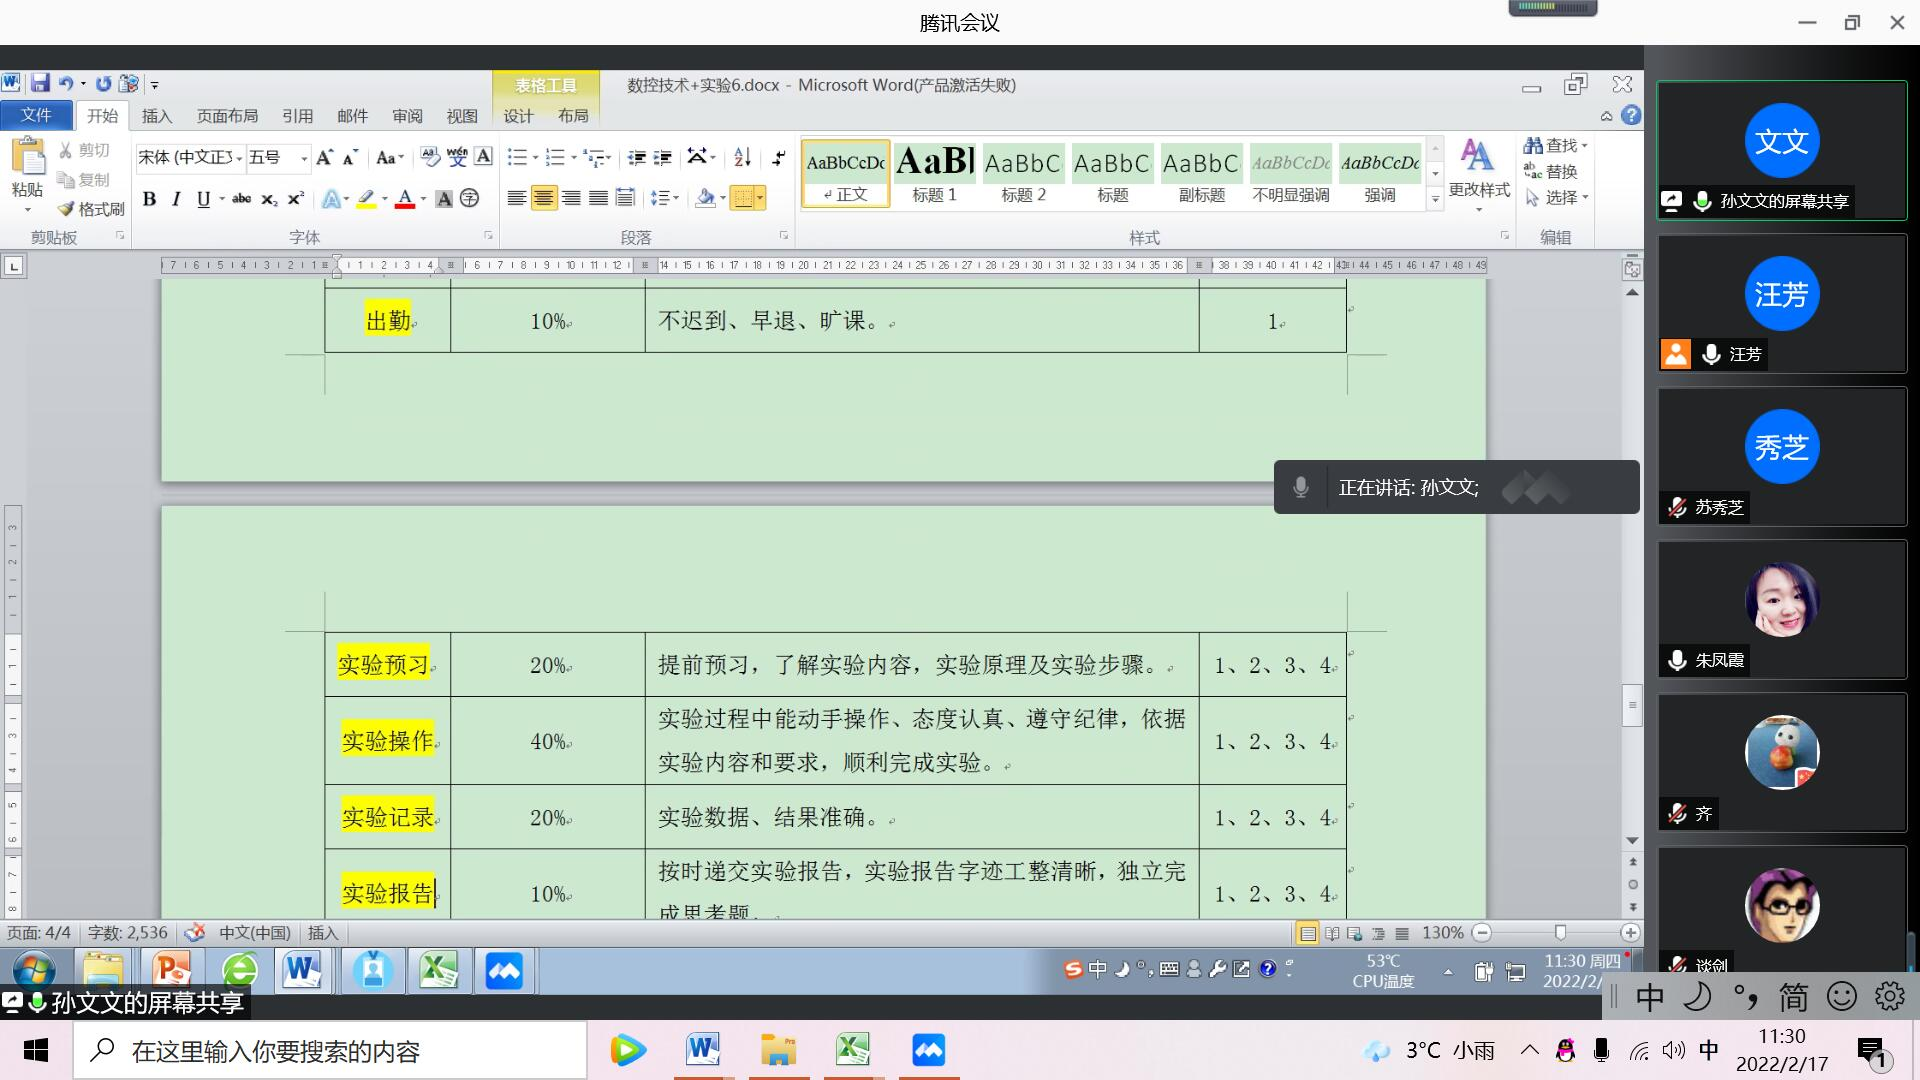Open the font name dropdown 宋体
1920x1080 pixels.
239,158
